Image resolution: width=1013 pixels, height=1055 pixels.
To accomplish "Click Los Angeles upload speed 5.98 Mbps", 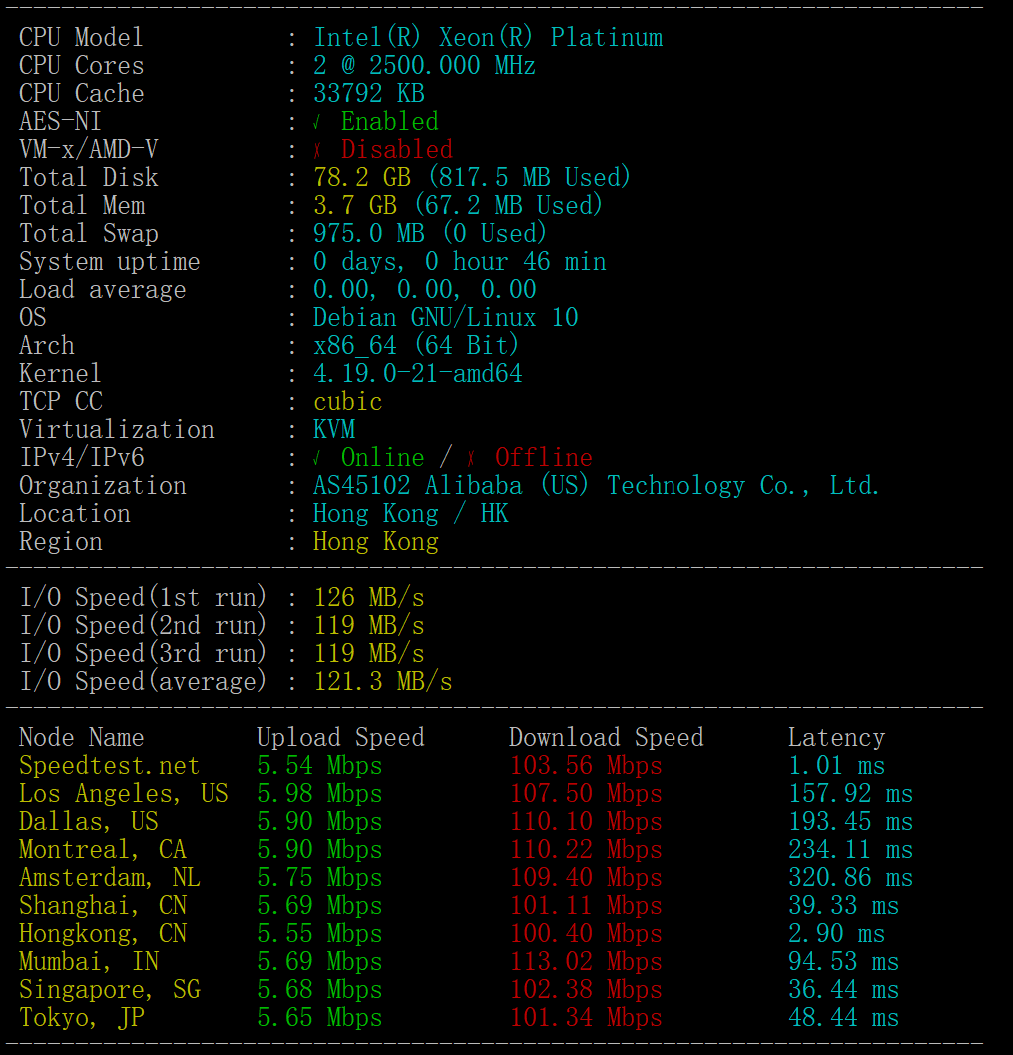I will tap(319, 794).
